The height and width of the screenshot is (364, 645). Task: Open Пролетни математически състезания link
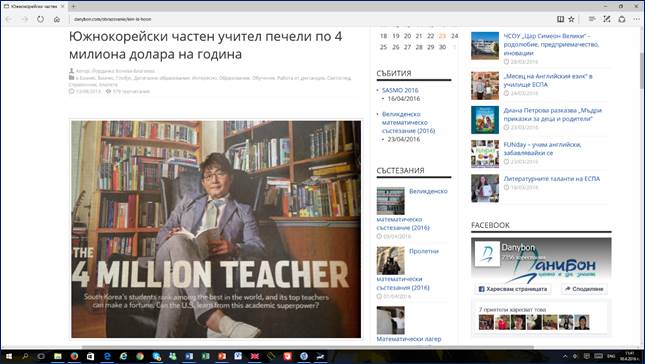pyautogui.click(x=403, y=283)
